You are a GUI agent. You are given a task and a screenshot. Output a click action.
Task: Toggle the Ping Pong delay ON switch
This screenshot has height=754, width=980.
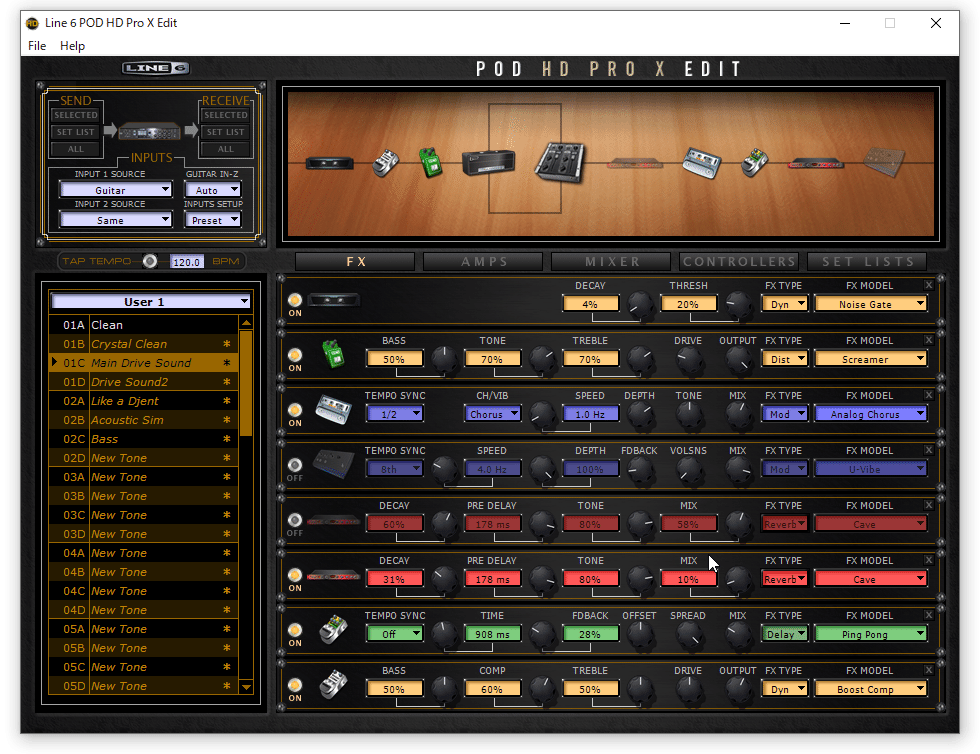click(294, 630)
